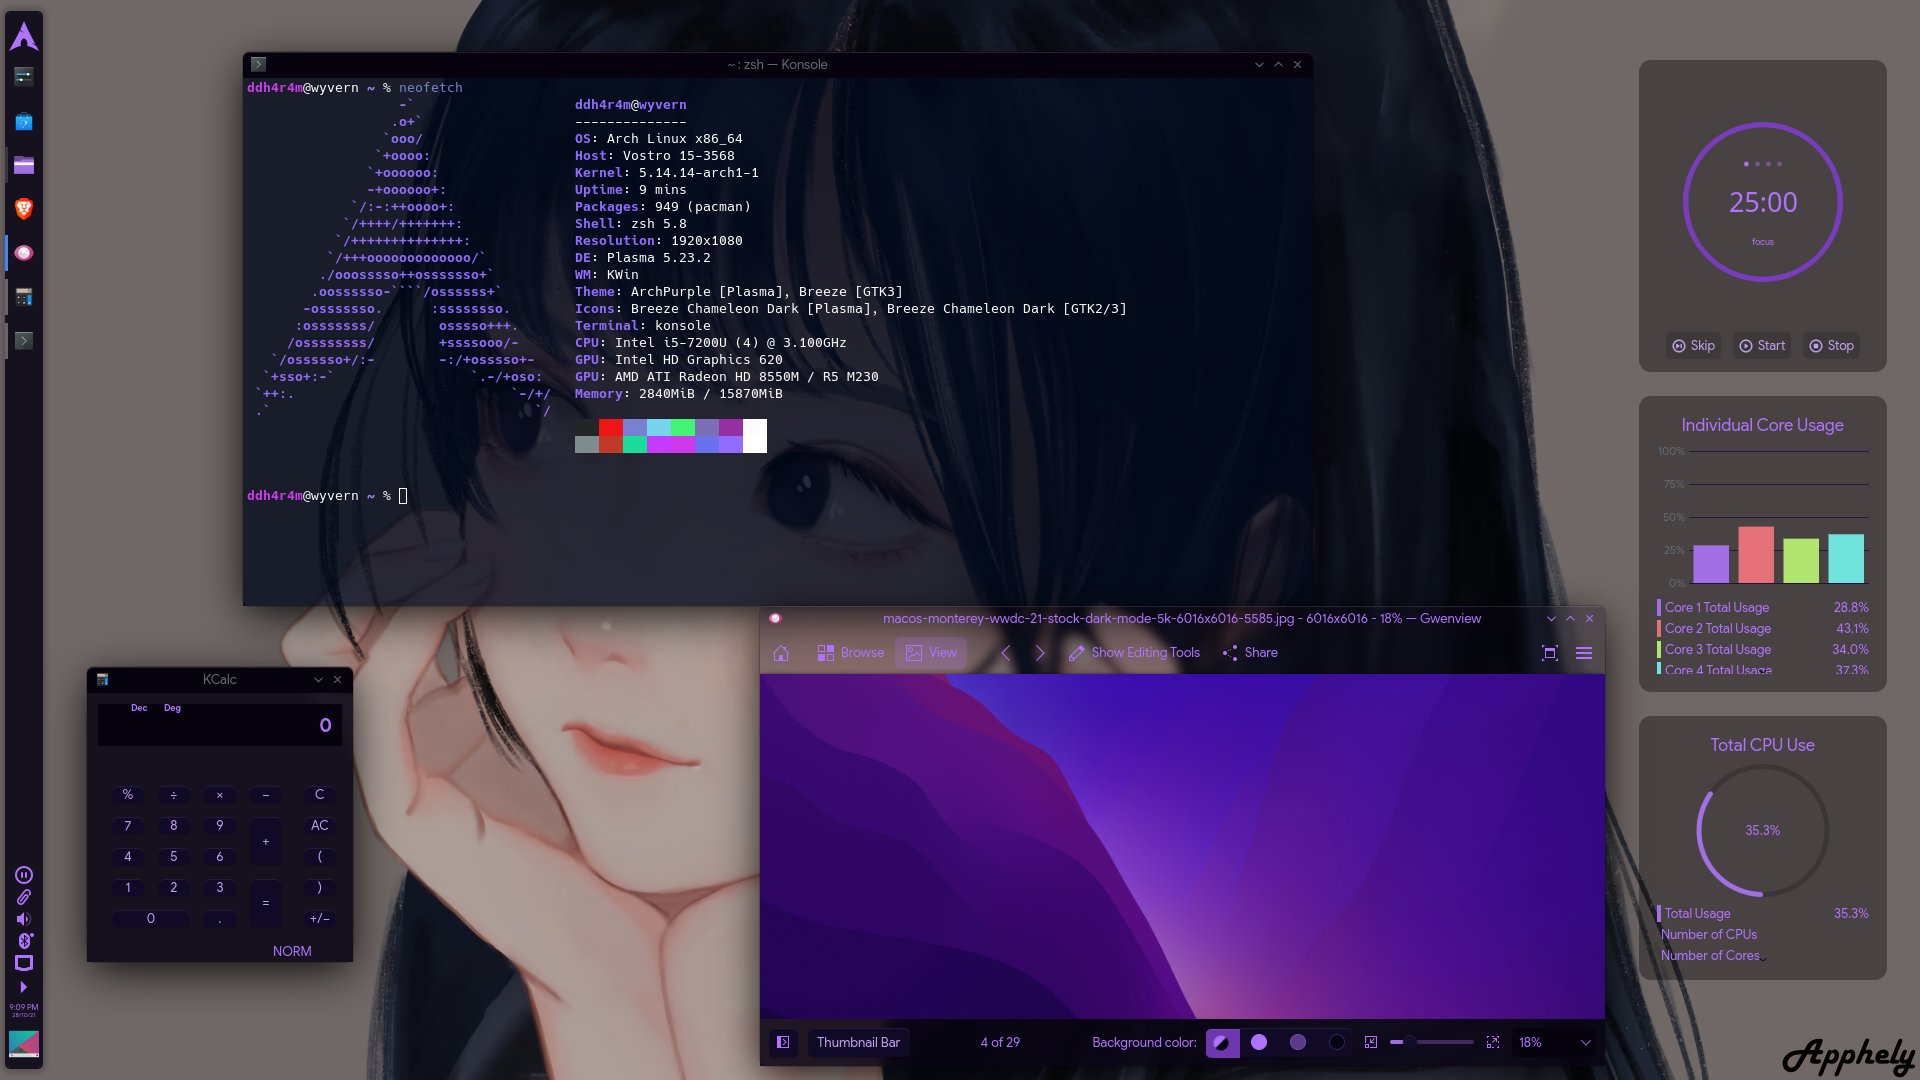Click fit-to-window zoom icon
Image resolution: width=1920 pixels, height=1080 pixels.
tap(1371, 1042)
